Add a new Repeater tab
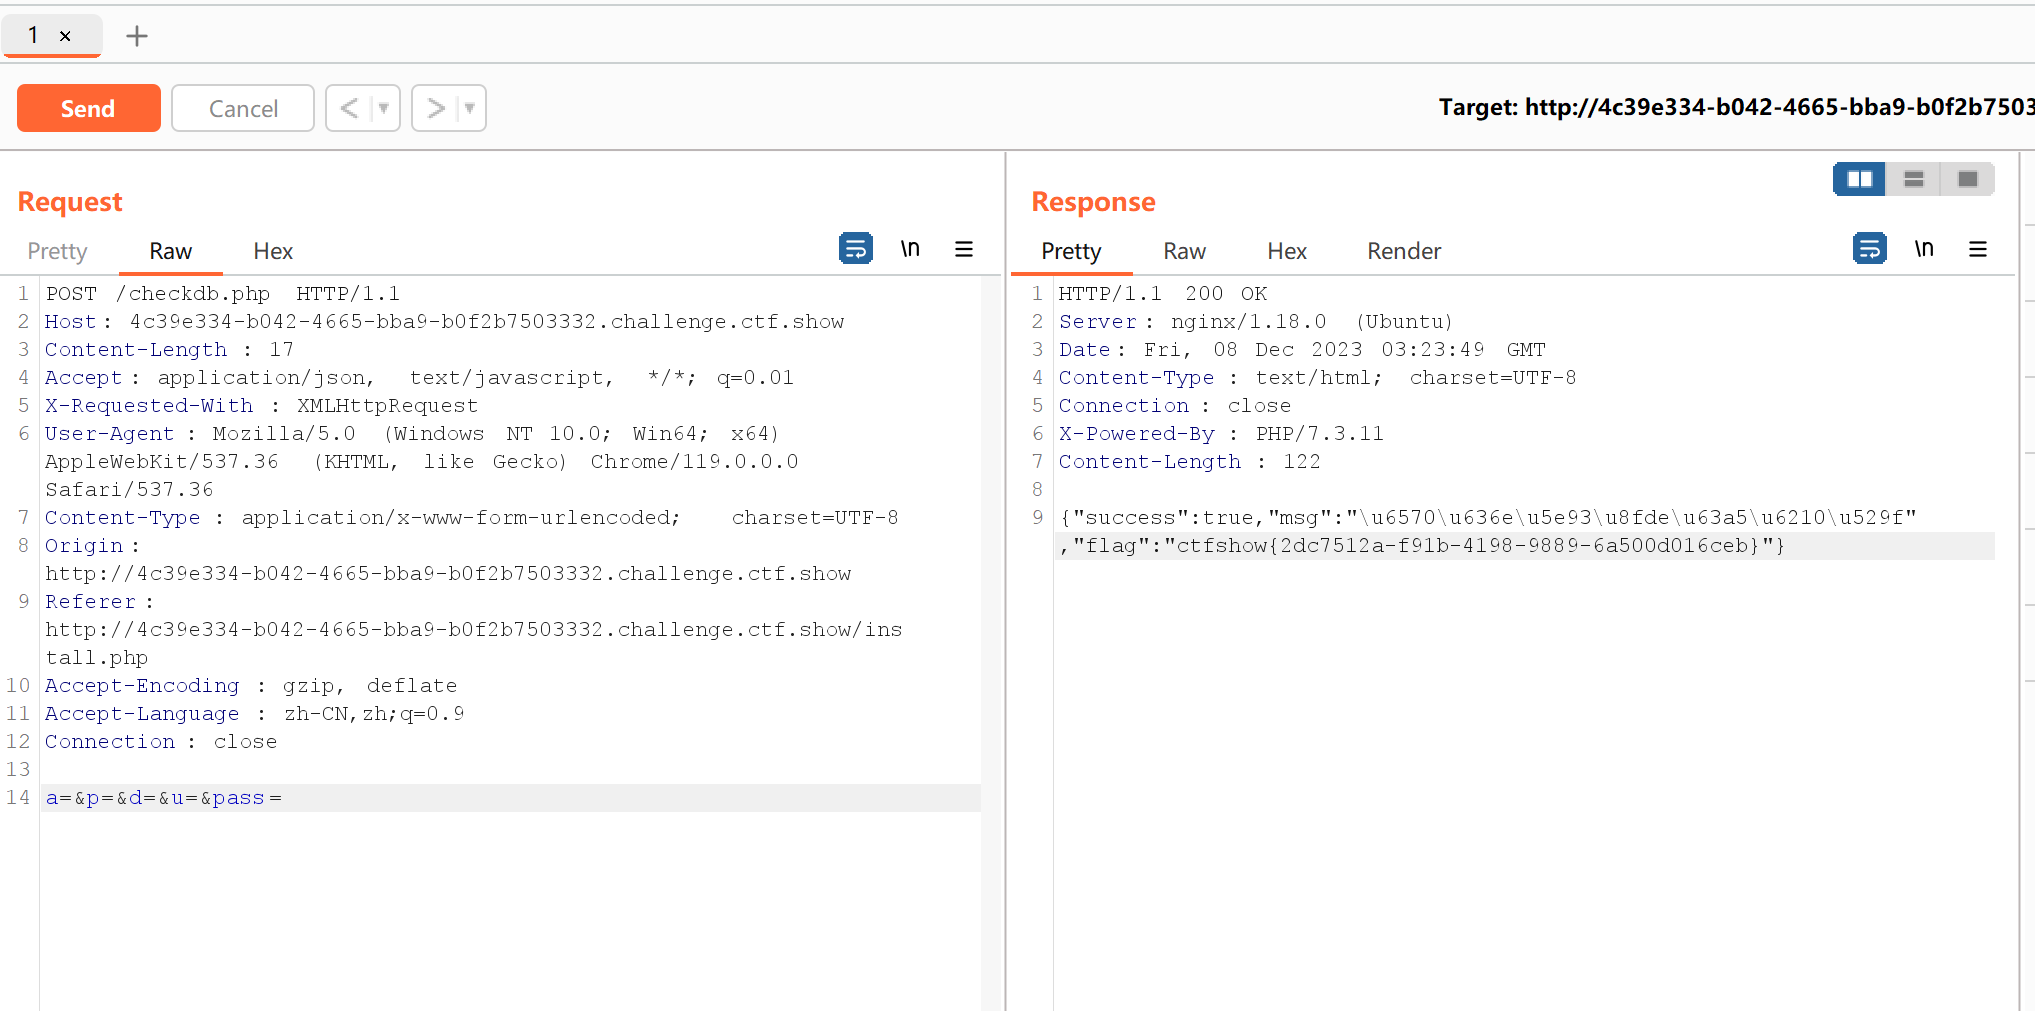 coord(137,36)
